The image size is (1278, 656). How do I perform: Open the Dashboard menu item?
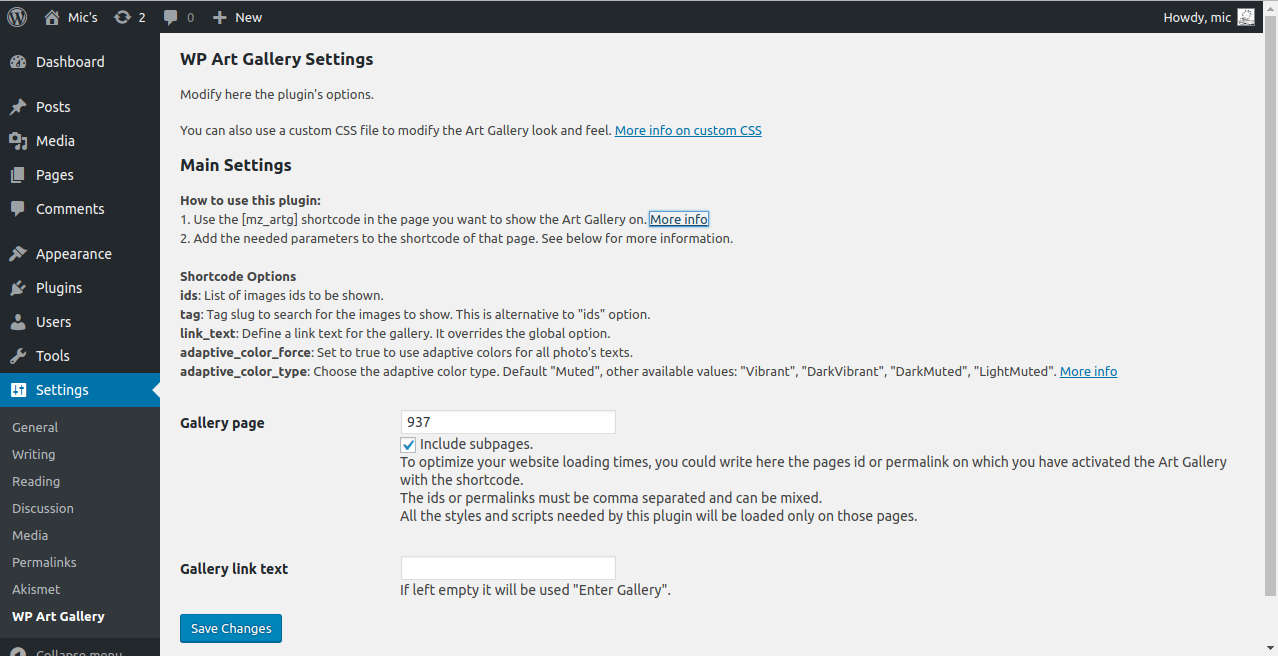70,62
